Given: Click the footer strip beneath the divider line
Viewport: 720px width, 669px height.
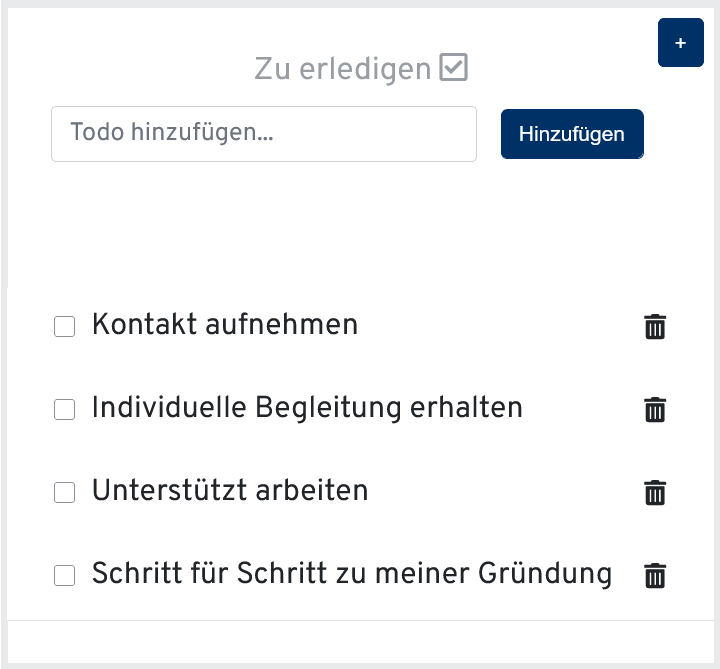Looking at the screenshot, I should (x=361, y=642).
